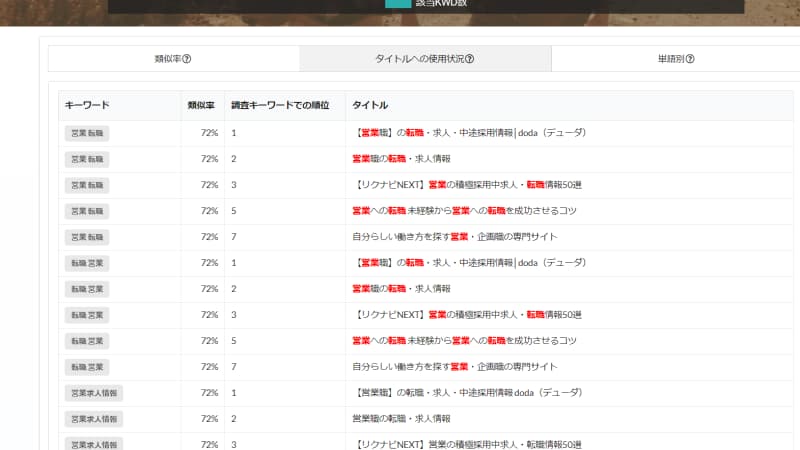This screenshot has height=450, width=800.
Task: Switch to the 単語別 tab
Action: coord(676,59)
